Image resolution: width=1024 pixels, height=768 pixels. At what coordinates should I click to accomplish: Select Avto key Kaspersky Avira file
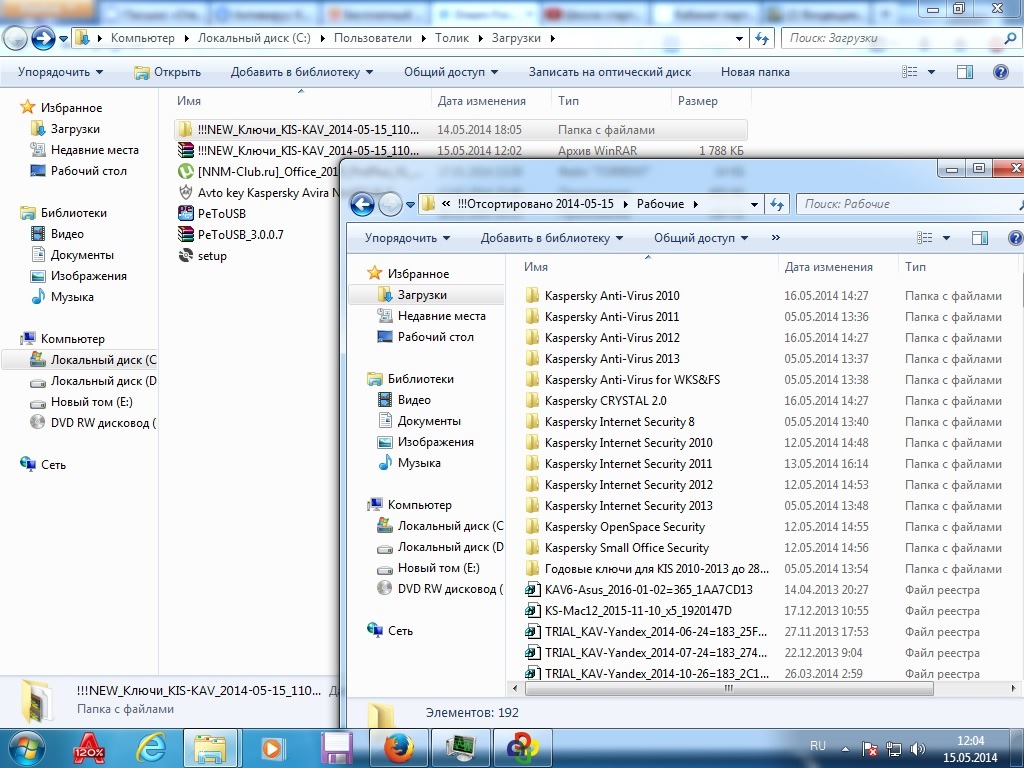[x=259, y=193]
